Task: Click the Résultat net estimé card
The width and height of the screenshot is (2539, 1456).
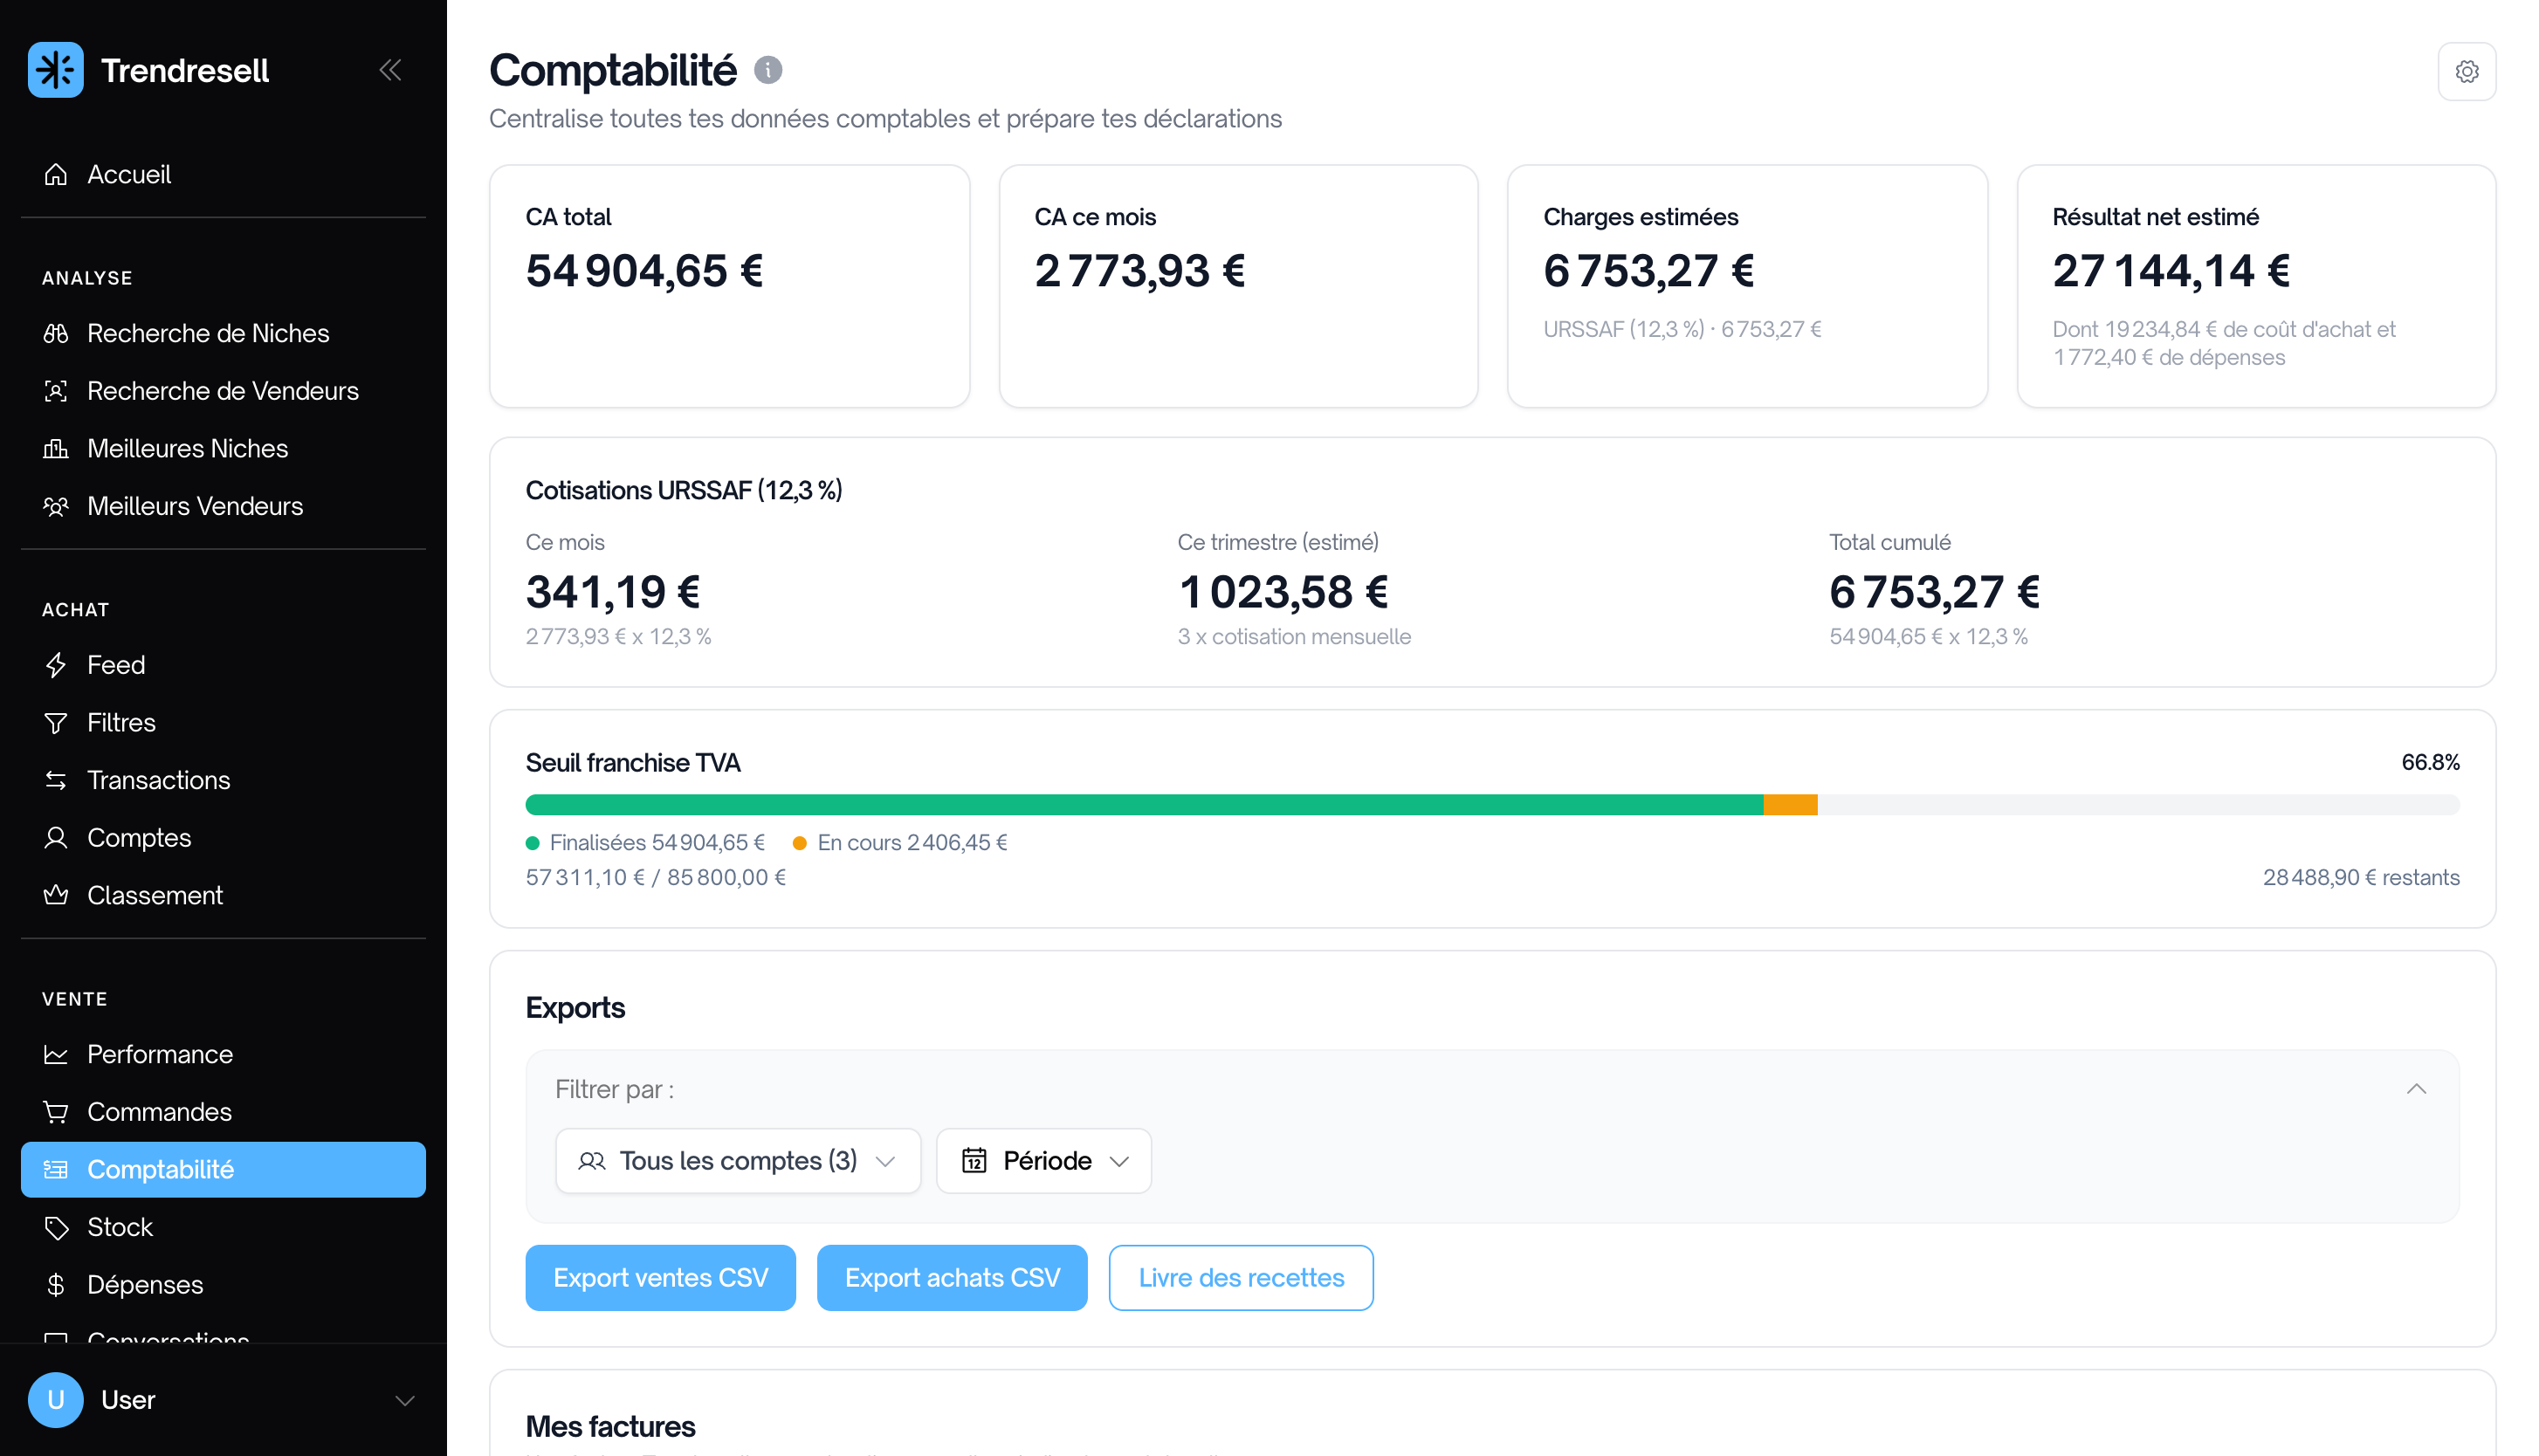Action: (2256, 286)
